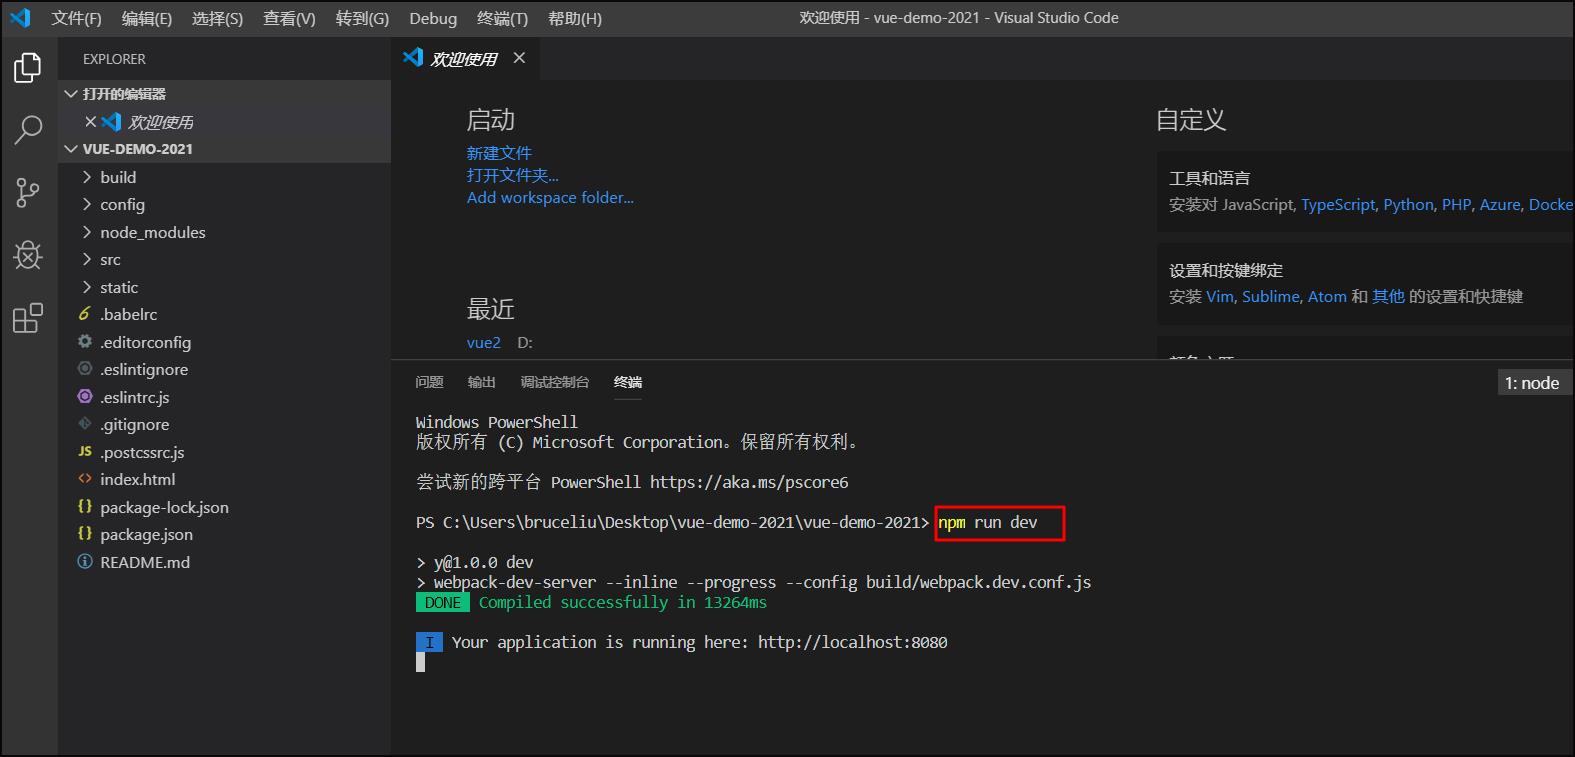The image size is (1575, 757).
Task: Click the Python language link
Action: 1408,204
